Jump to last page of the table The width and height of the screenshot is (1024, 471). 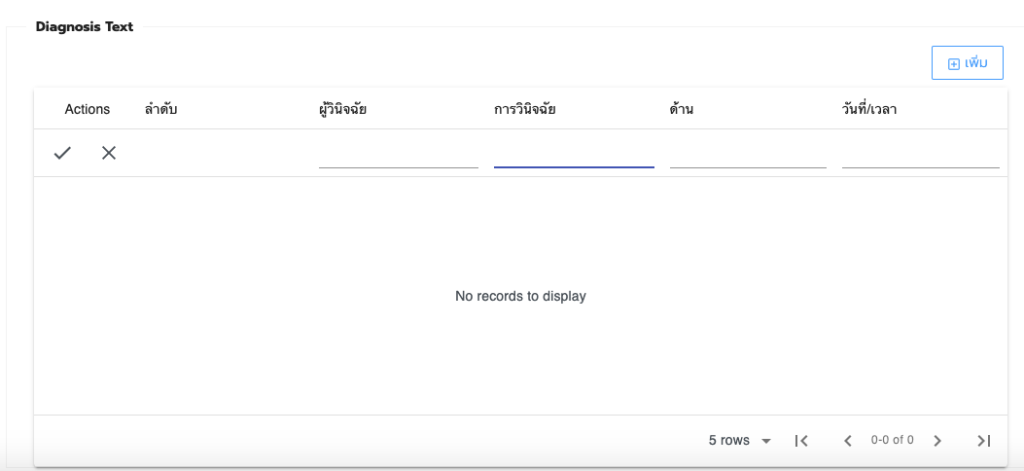983,440
